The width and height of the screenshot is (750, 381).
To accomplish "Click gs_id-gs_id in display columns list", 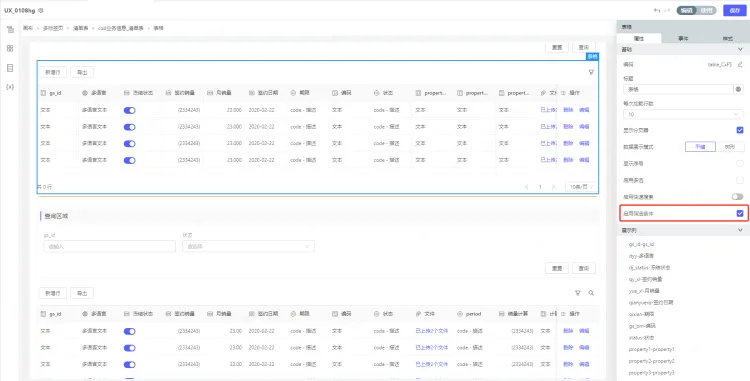I will [x=641, y=244].
